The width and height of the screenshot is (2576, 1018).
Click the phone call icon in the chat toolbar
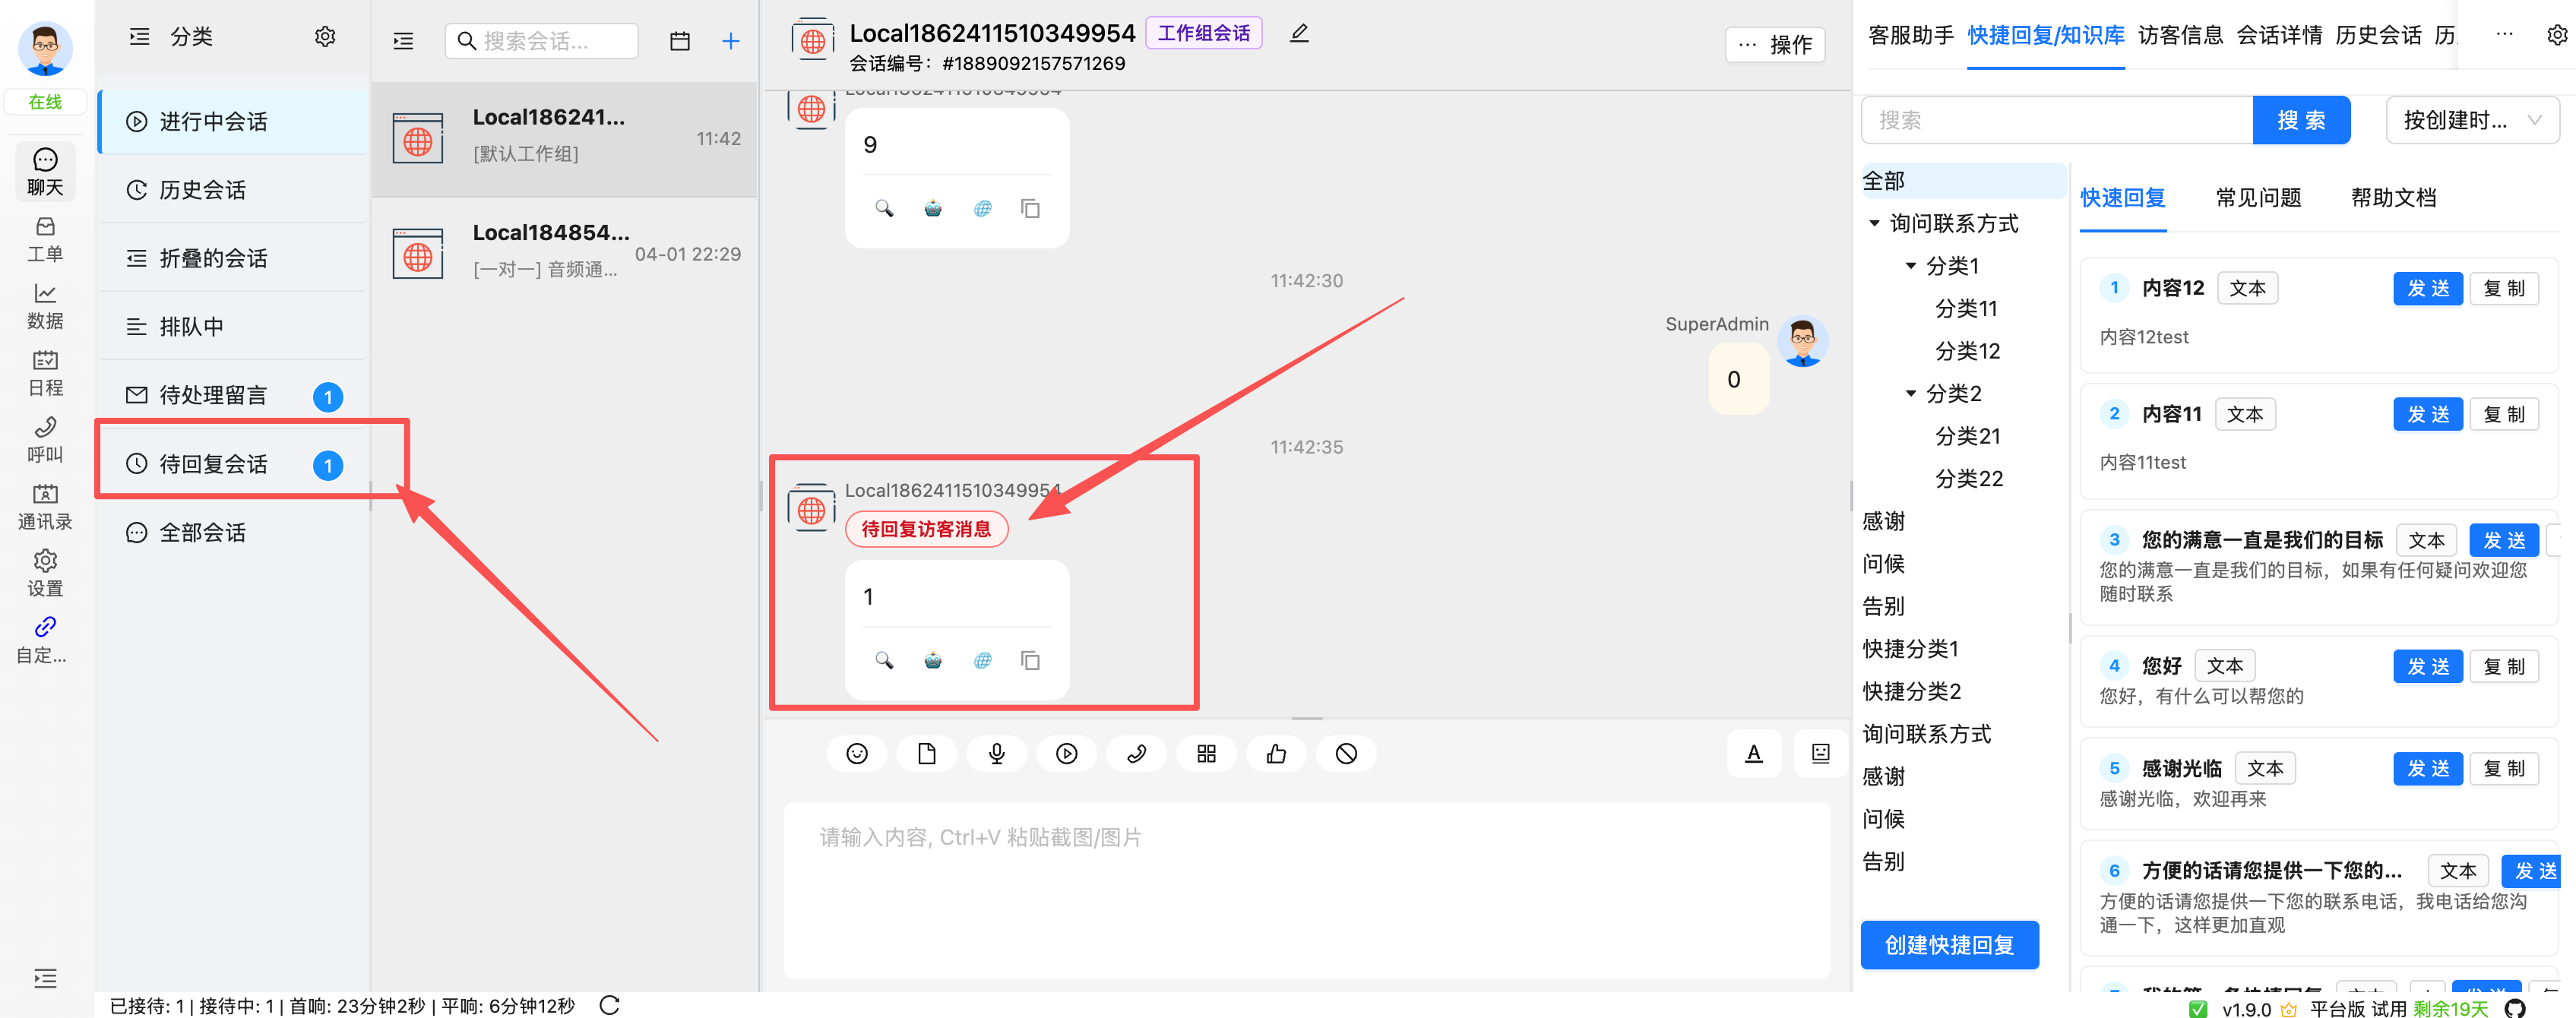click(x=1136, y=753)
